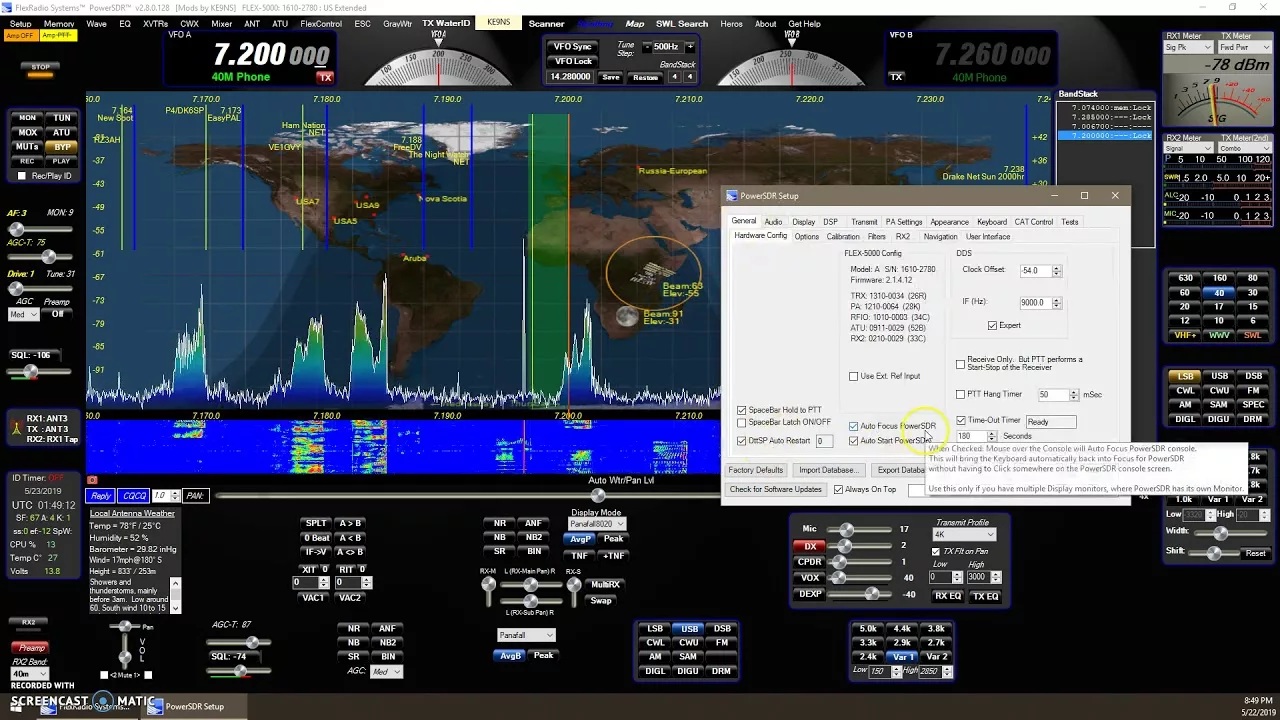Viewport: 1280px width, 720px height.
Task: Open the Transmit Profile 4K dropdown
Action: tap(964, 534)
